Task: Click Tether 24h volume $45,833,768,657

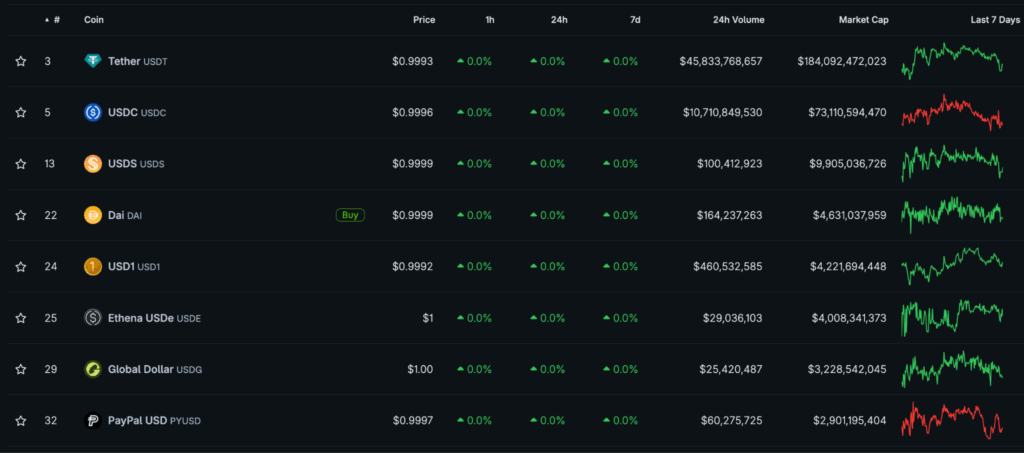Action: point(720,61)
